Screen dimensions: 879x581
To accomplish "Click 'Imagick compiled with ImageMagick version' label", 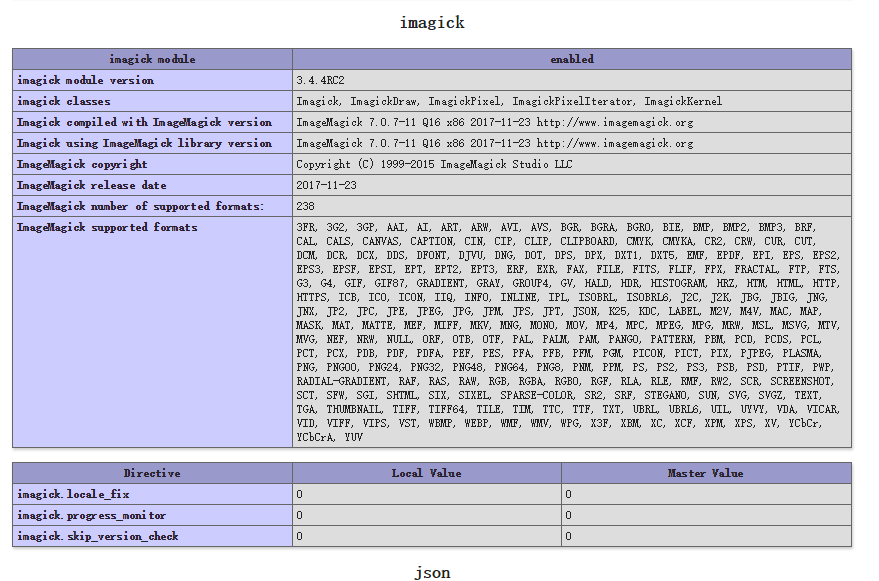I will coord(144,122).
